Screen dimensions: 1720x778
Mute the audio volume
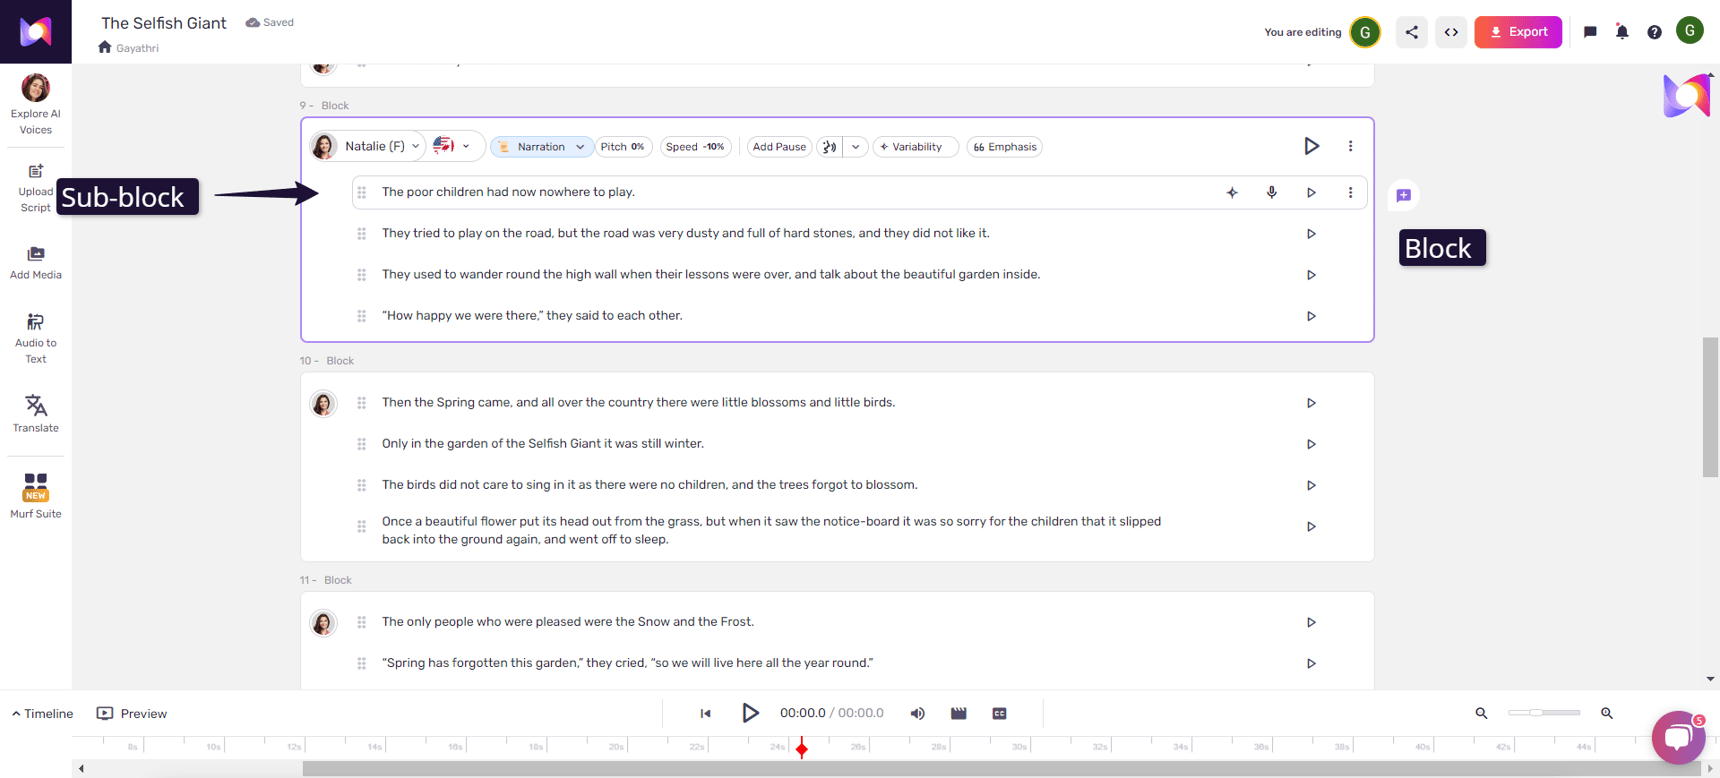point(917,713)
